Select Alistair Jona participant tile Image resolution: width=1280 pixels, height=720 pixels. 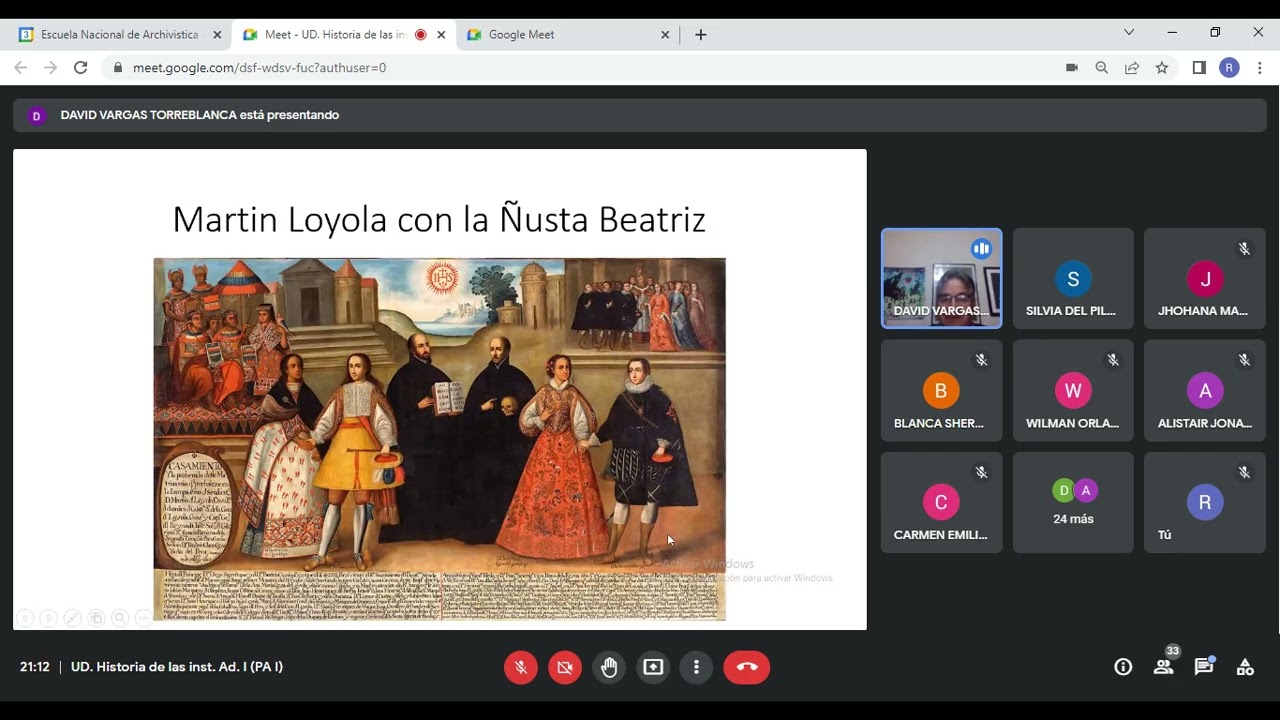[x=1205, y=390]
